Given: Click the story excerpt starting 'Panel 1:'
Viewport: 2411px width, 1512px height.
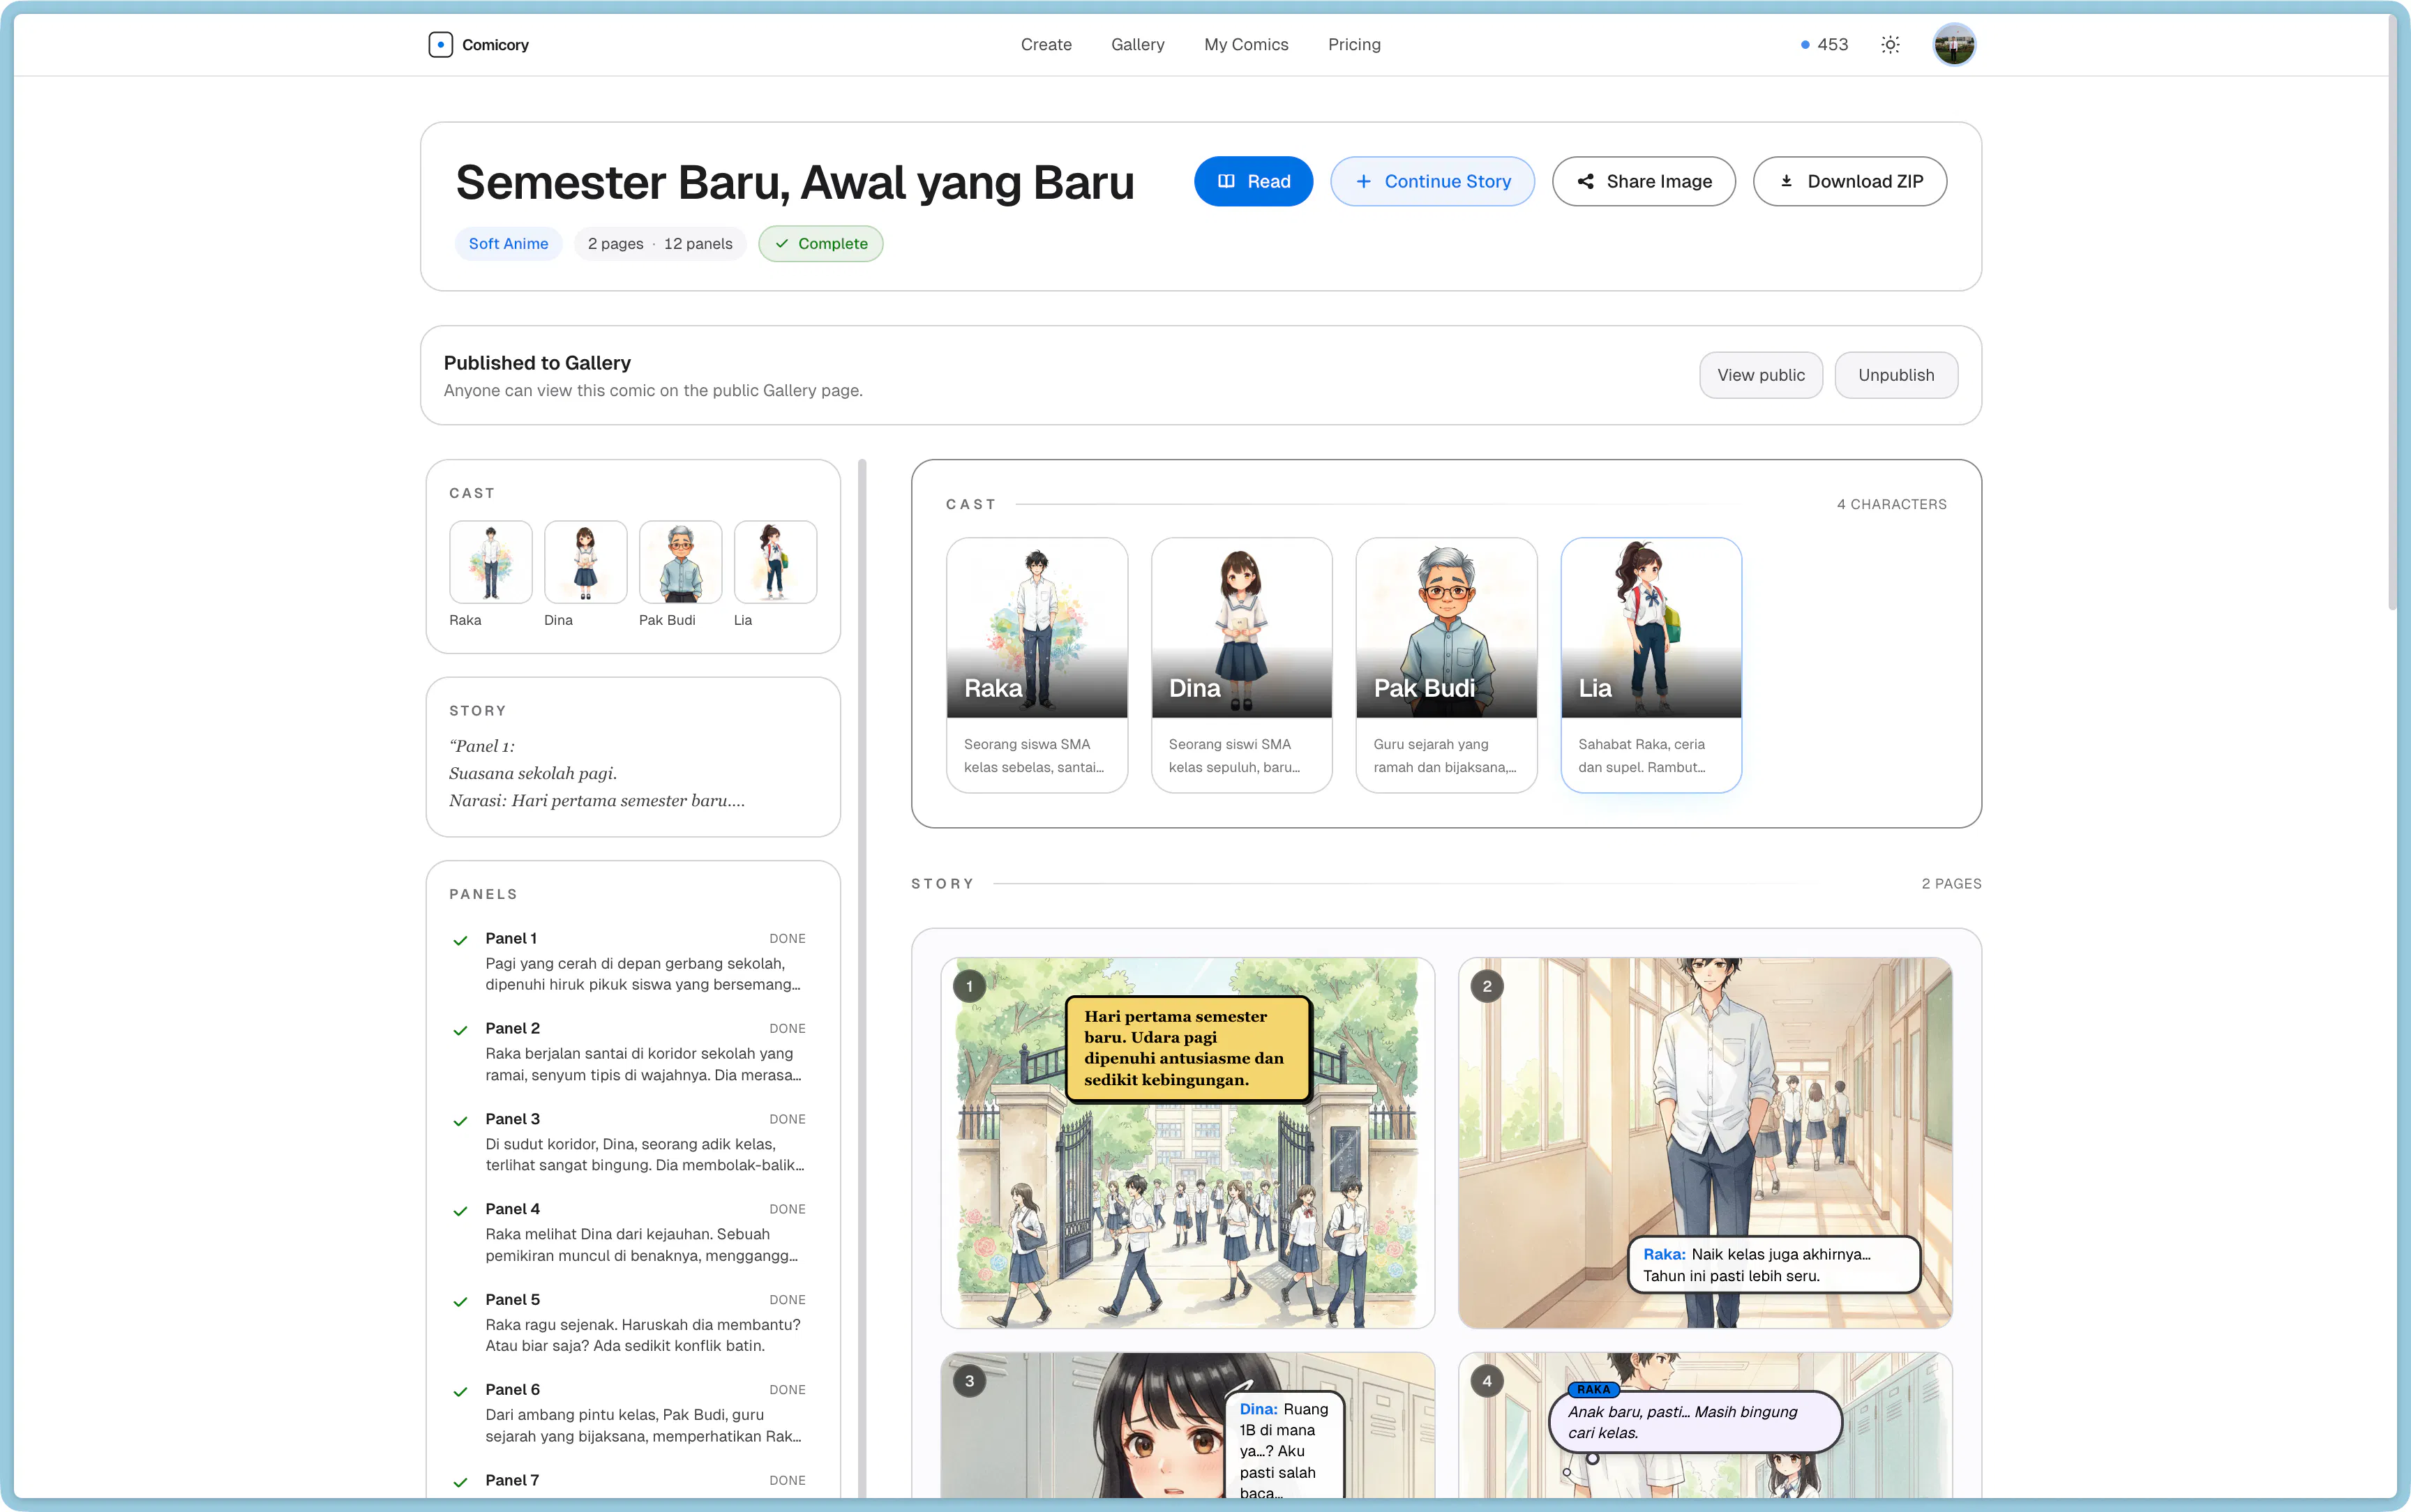Looking at the screenshot, I should tap(597, 773).
